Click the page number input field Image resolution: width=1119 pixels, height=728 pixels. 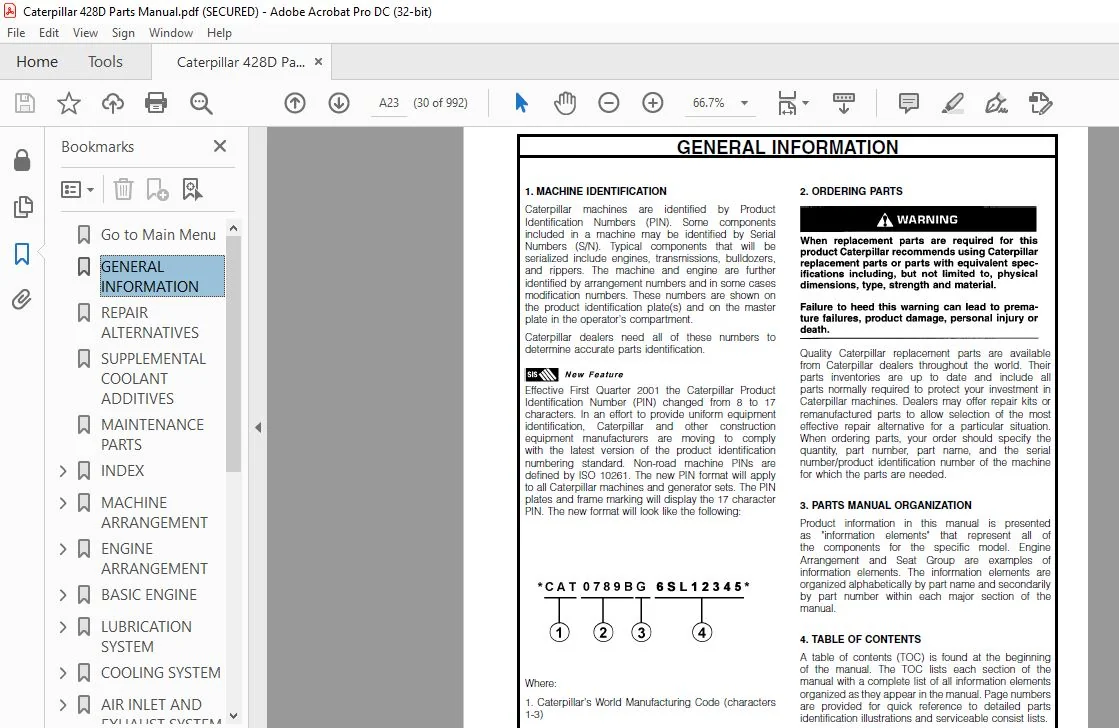pyautogui.click(x=389, y=103)
